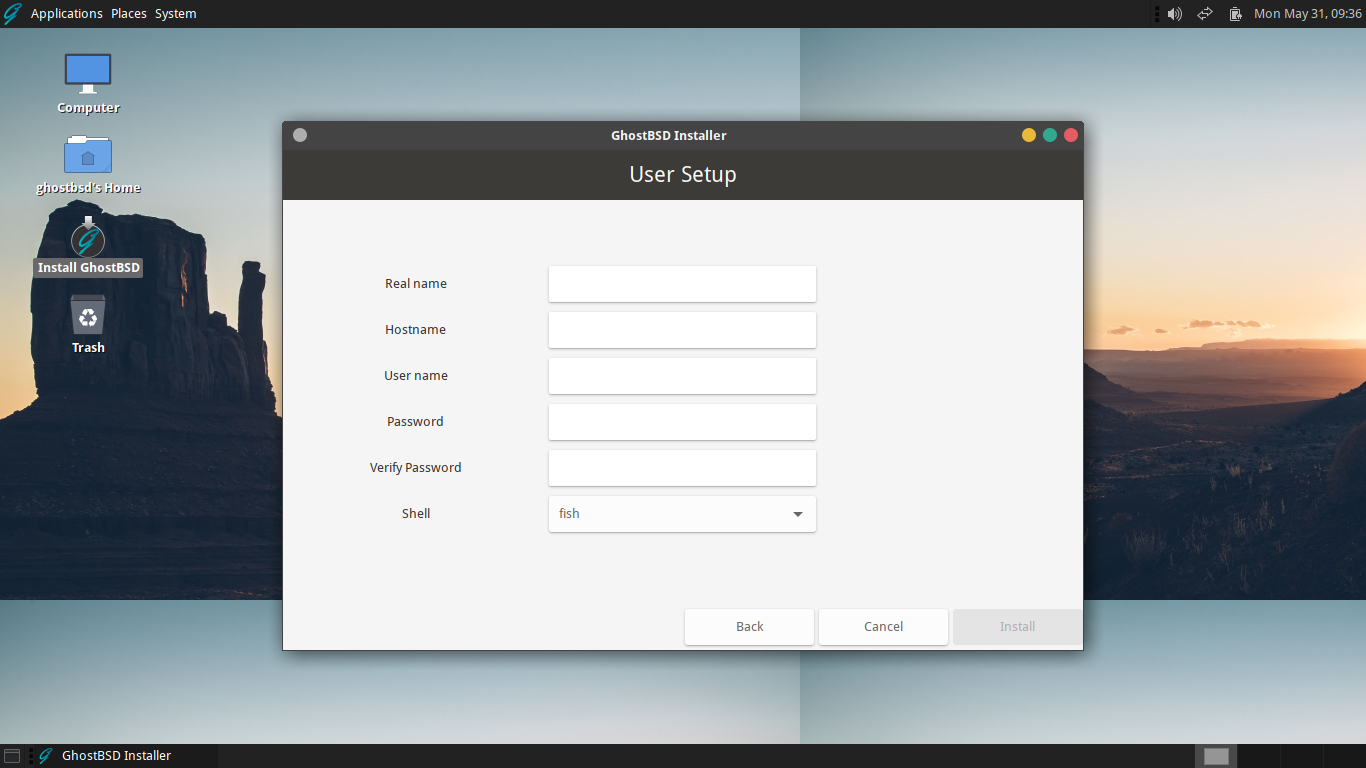Click the 'Real name' label text
This screenshot has height=768, width=1366.
coord(416,284)
